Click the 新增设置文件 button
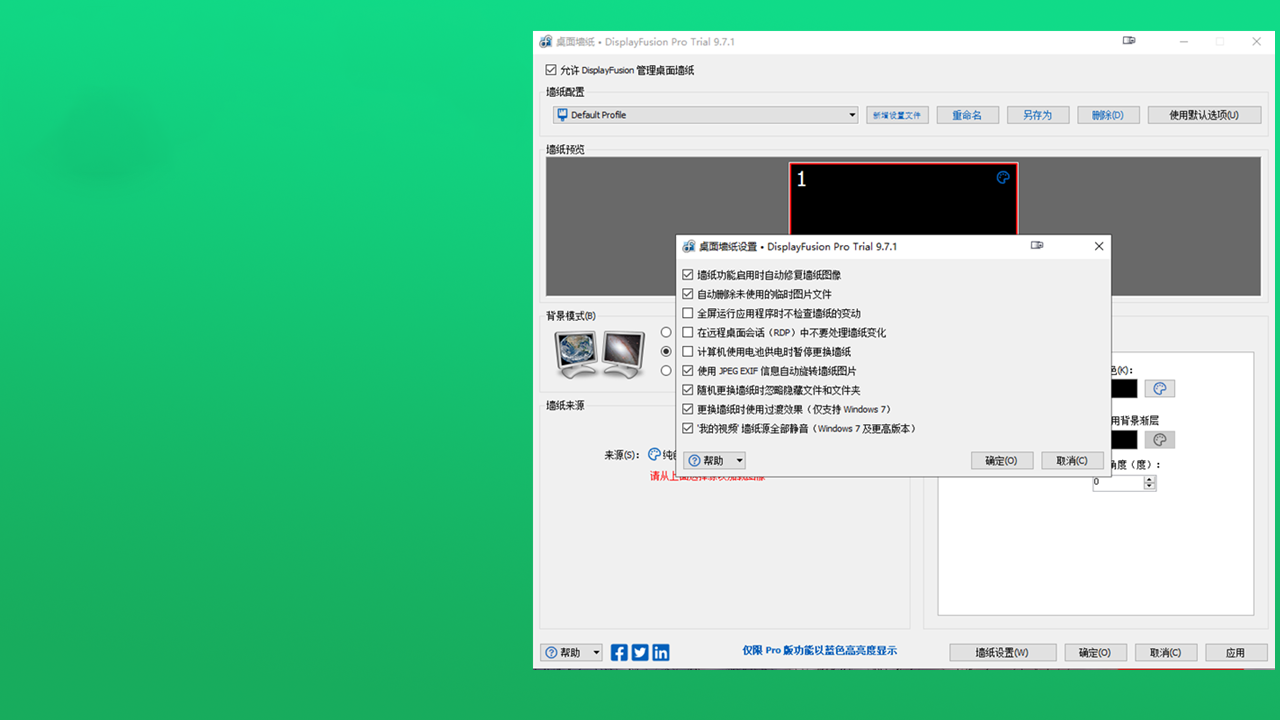Screen dimensions: 1280x720 pos(897,115)
